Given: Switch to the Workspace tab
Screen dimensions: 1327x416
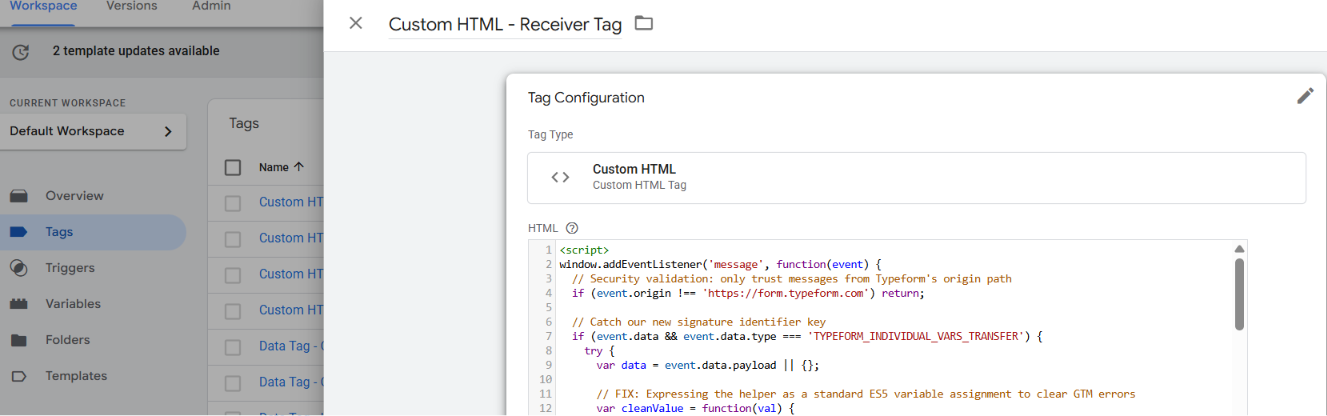Looking at the screenshot, I should [x=43, y=6].
